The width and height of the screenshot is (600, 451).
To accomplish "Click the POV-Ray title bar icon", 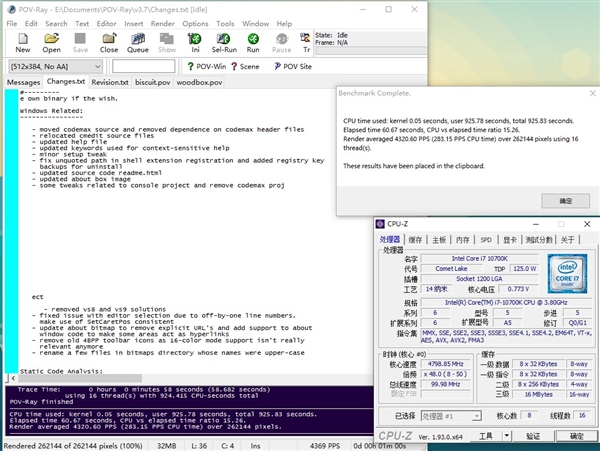I will coord(12,10).
